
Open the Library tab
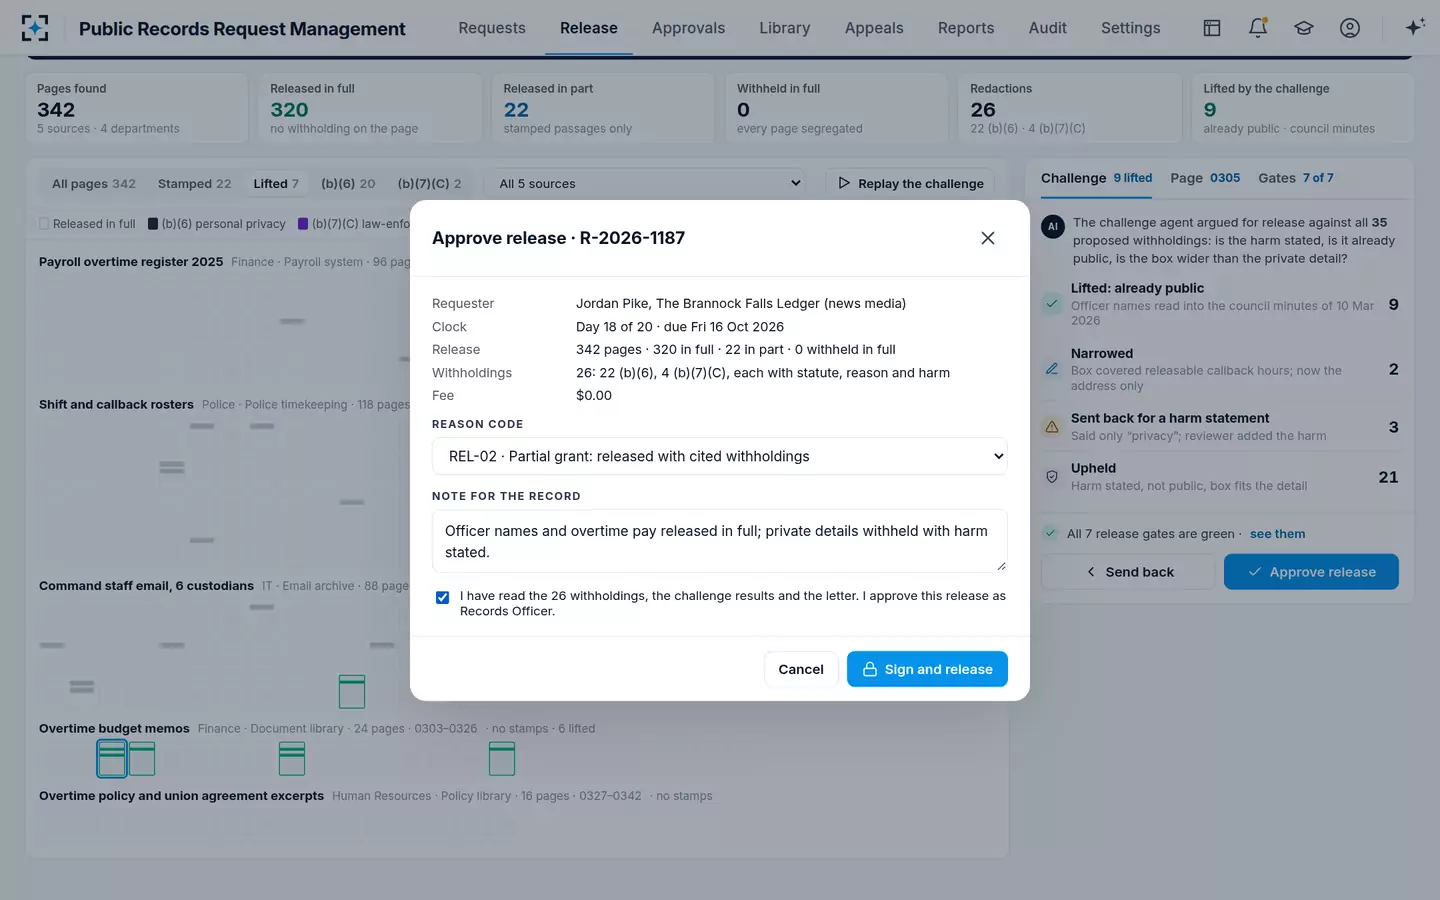click(785, 28)
